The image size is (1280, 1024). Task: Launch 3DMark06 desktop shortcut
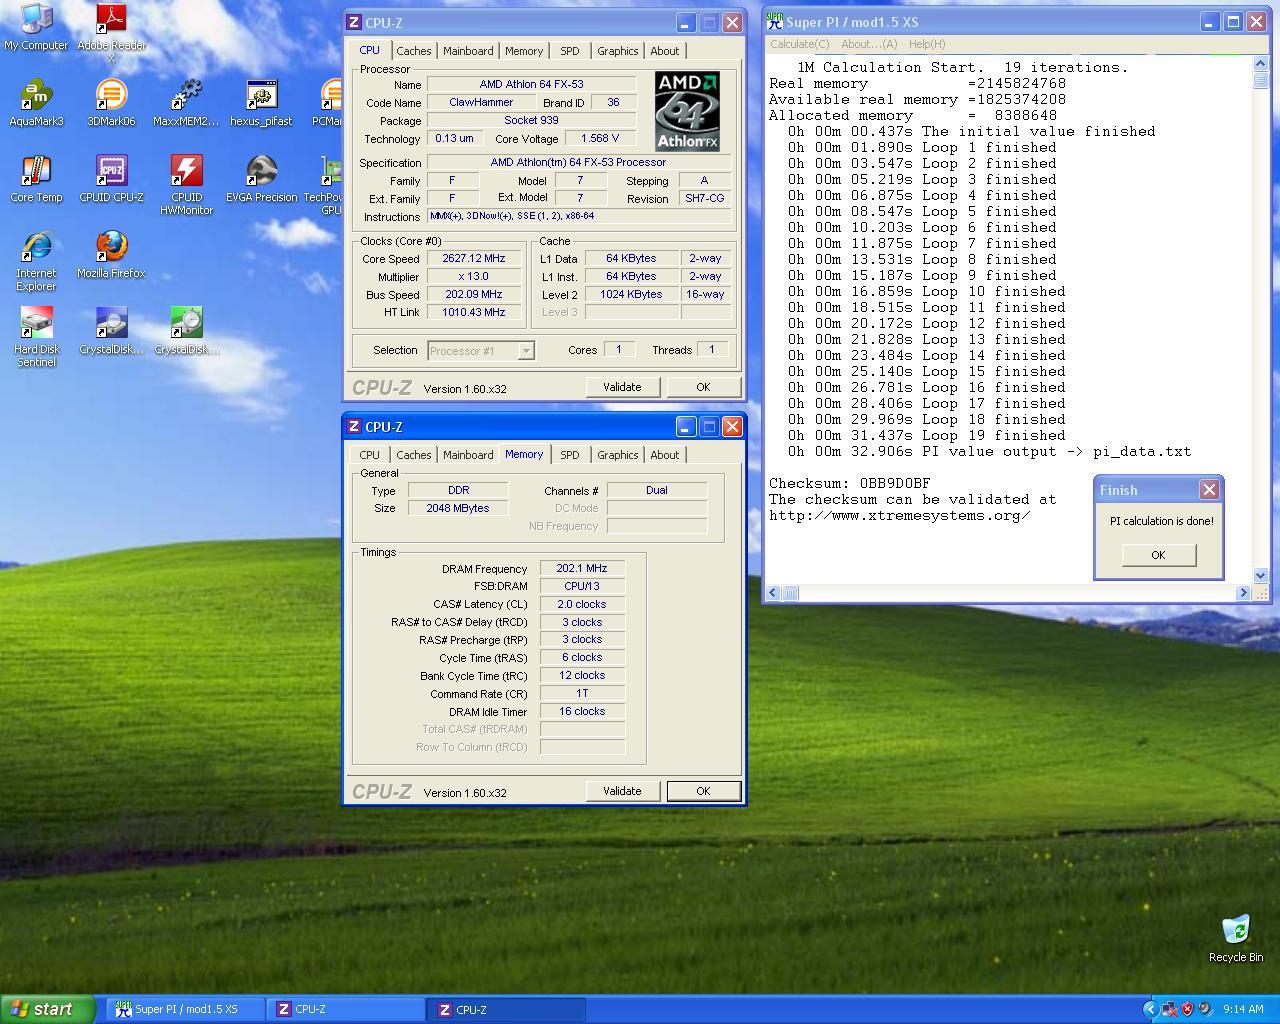click(x=111, y=103)
